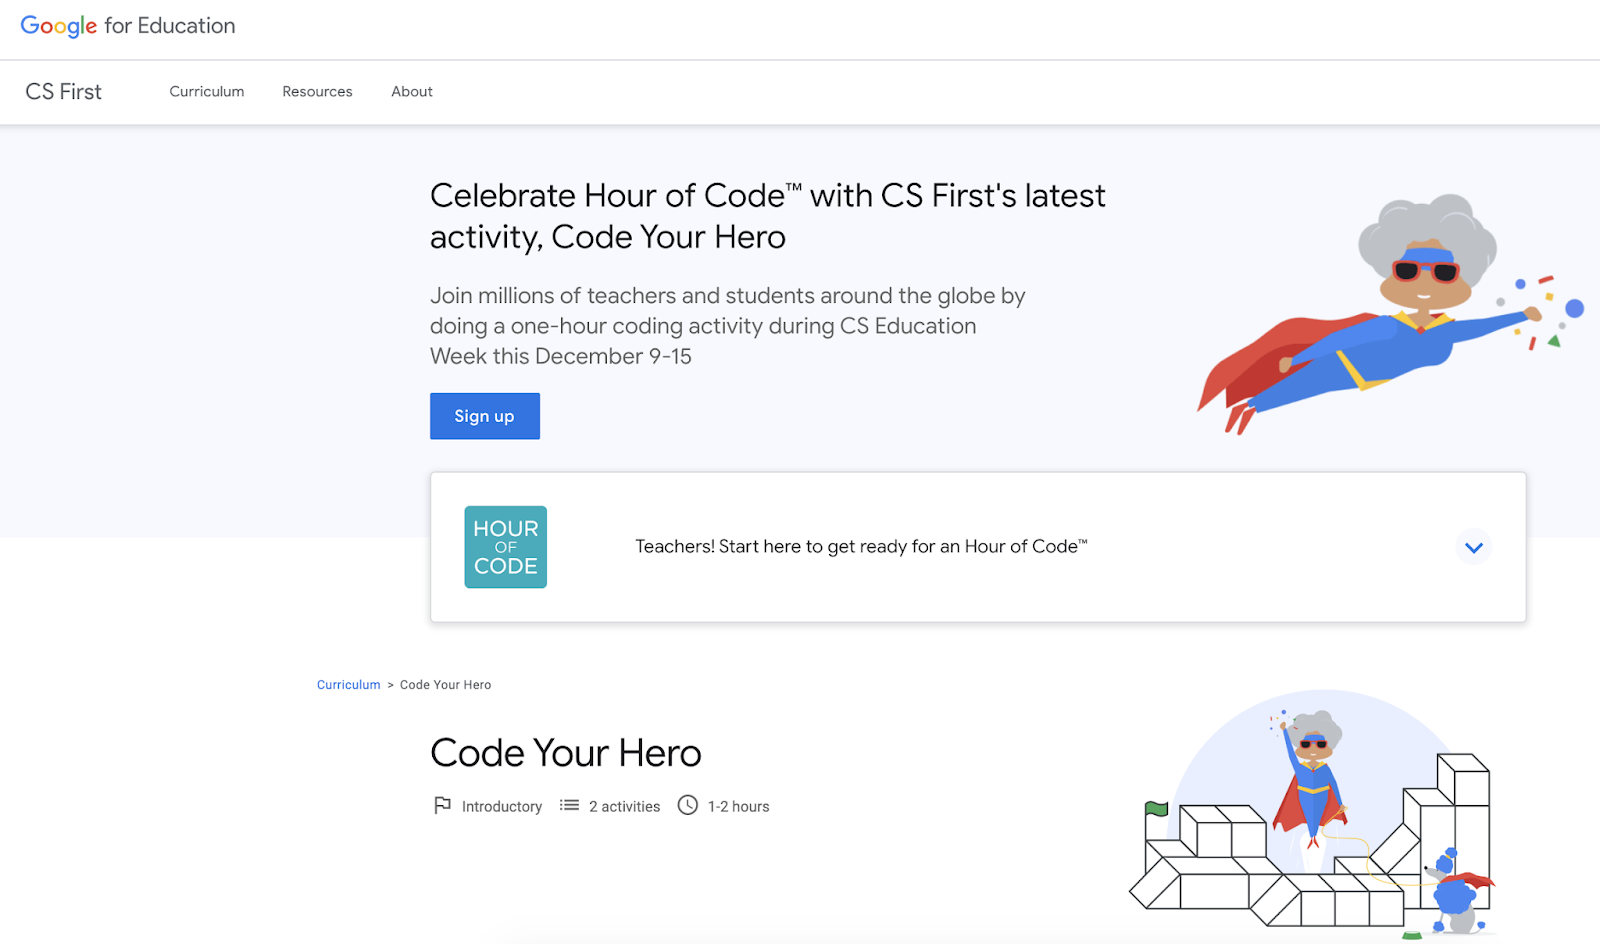
Task: Select the About menu item
Action: tap(411, 91)
